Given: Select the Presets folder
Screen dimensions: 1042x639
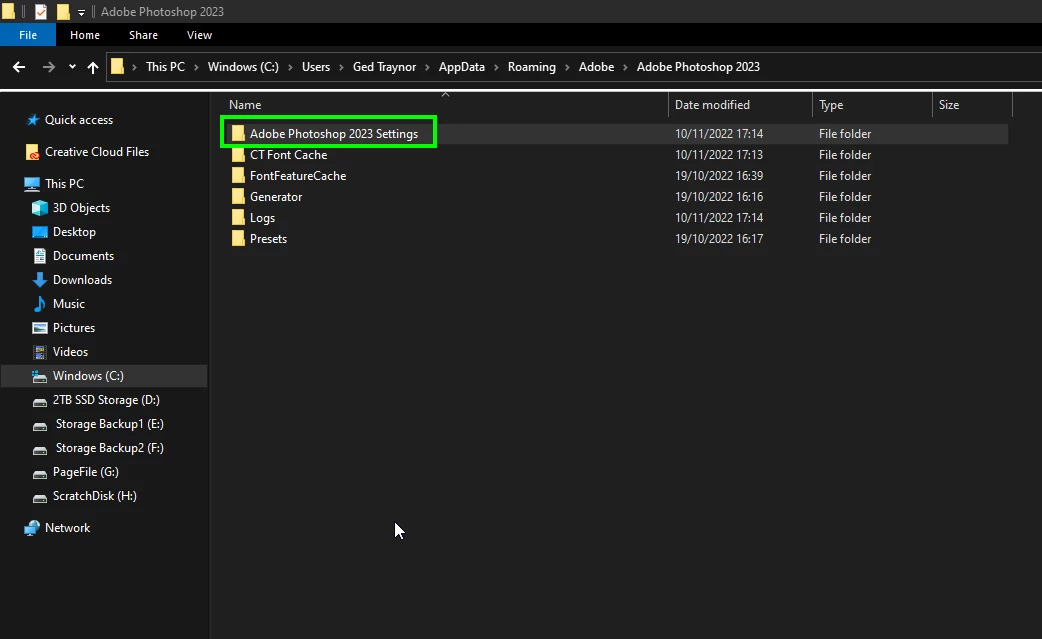Looking at the screenshot, I should (x=268, y=239).
